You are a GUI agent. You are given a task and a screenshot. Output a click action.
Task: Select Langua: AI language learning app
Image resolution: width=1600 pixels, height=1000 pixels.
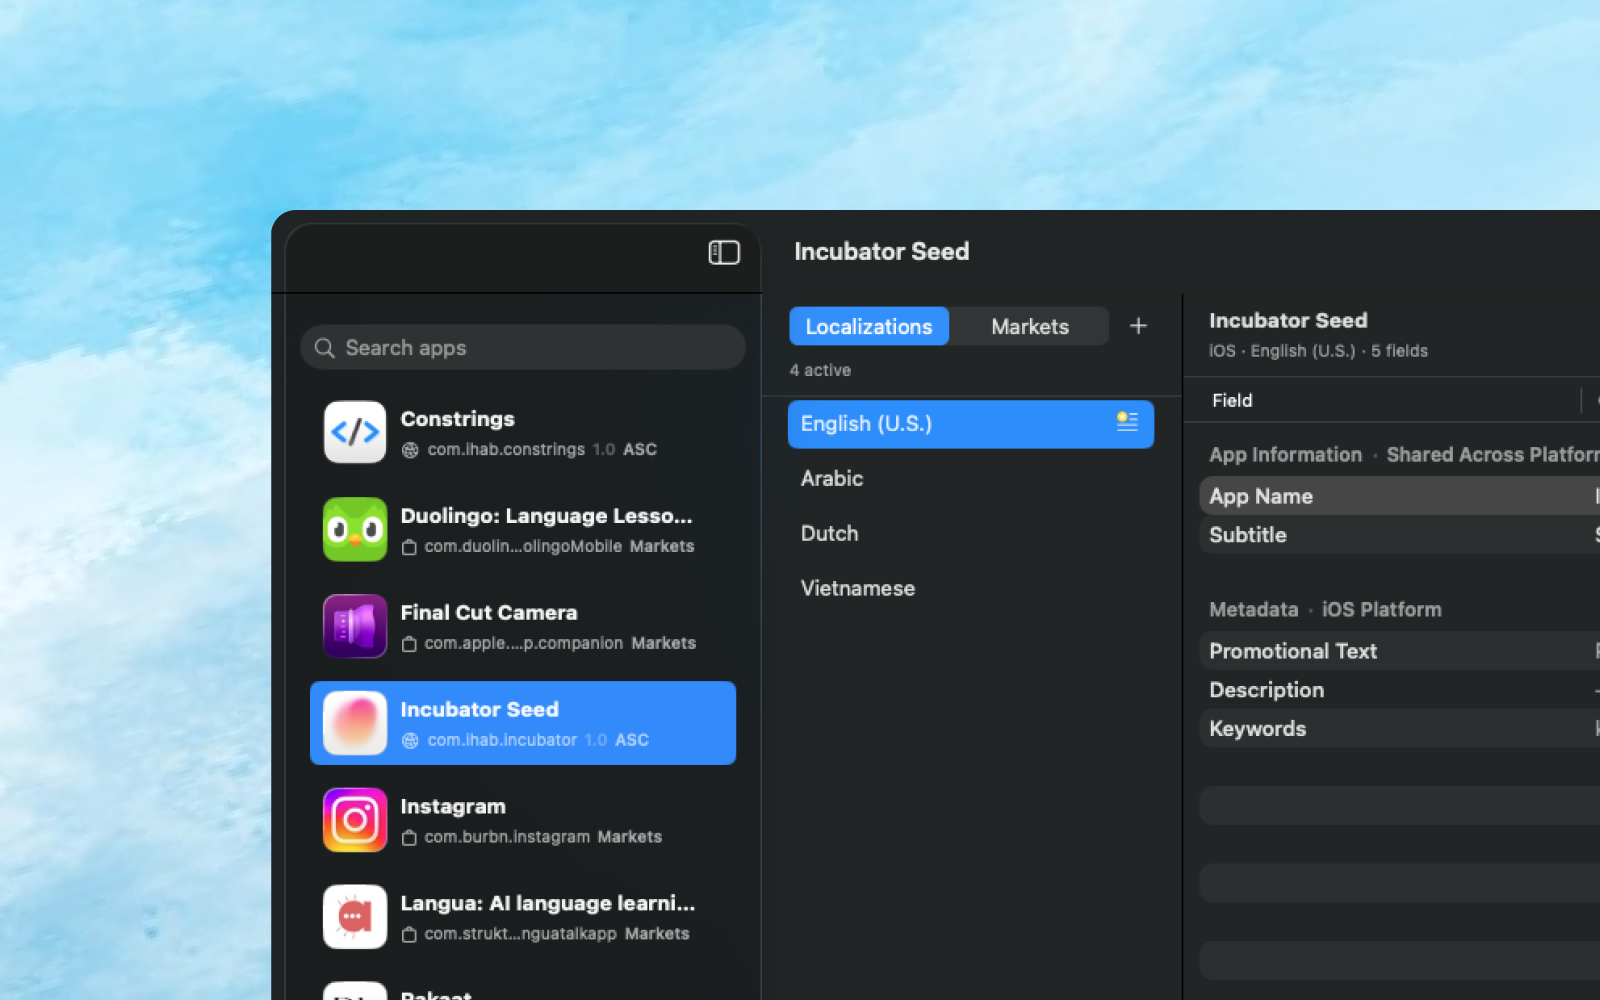[523, 917]
